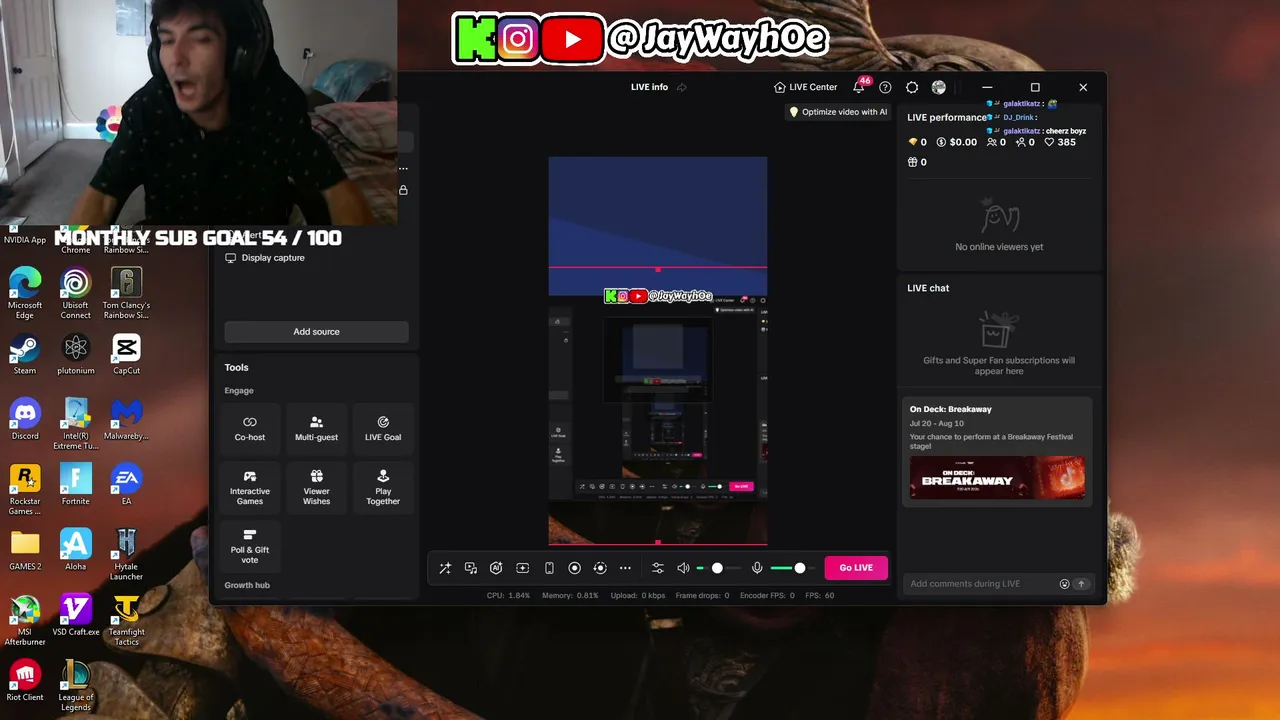Open the Riot Client desktop shortcut

coord(25,681)
